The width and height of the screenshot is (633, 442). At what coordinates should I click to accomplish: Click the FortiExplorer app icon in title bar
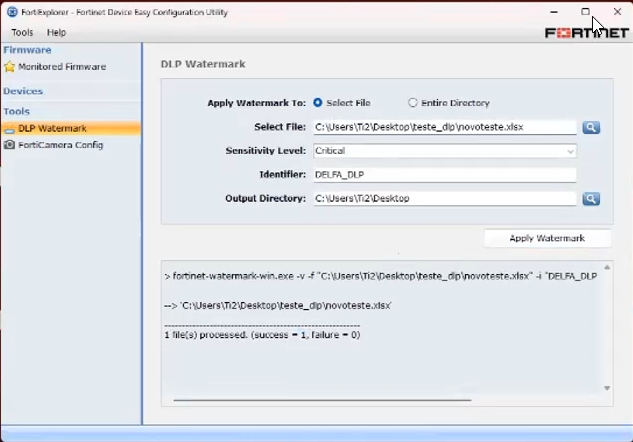tap(12, 12)
